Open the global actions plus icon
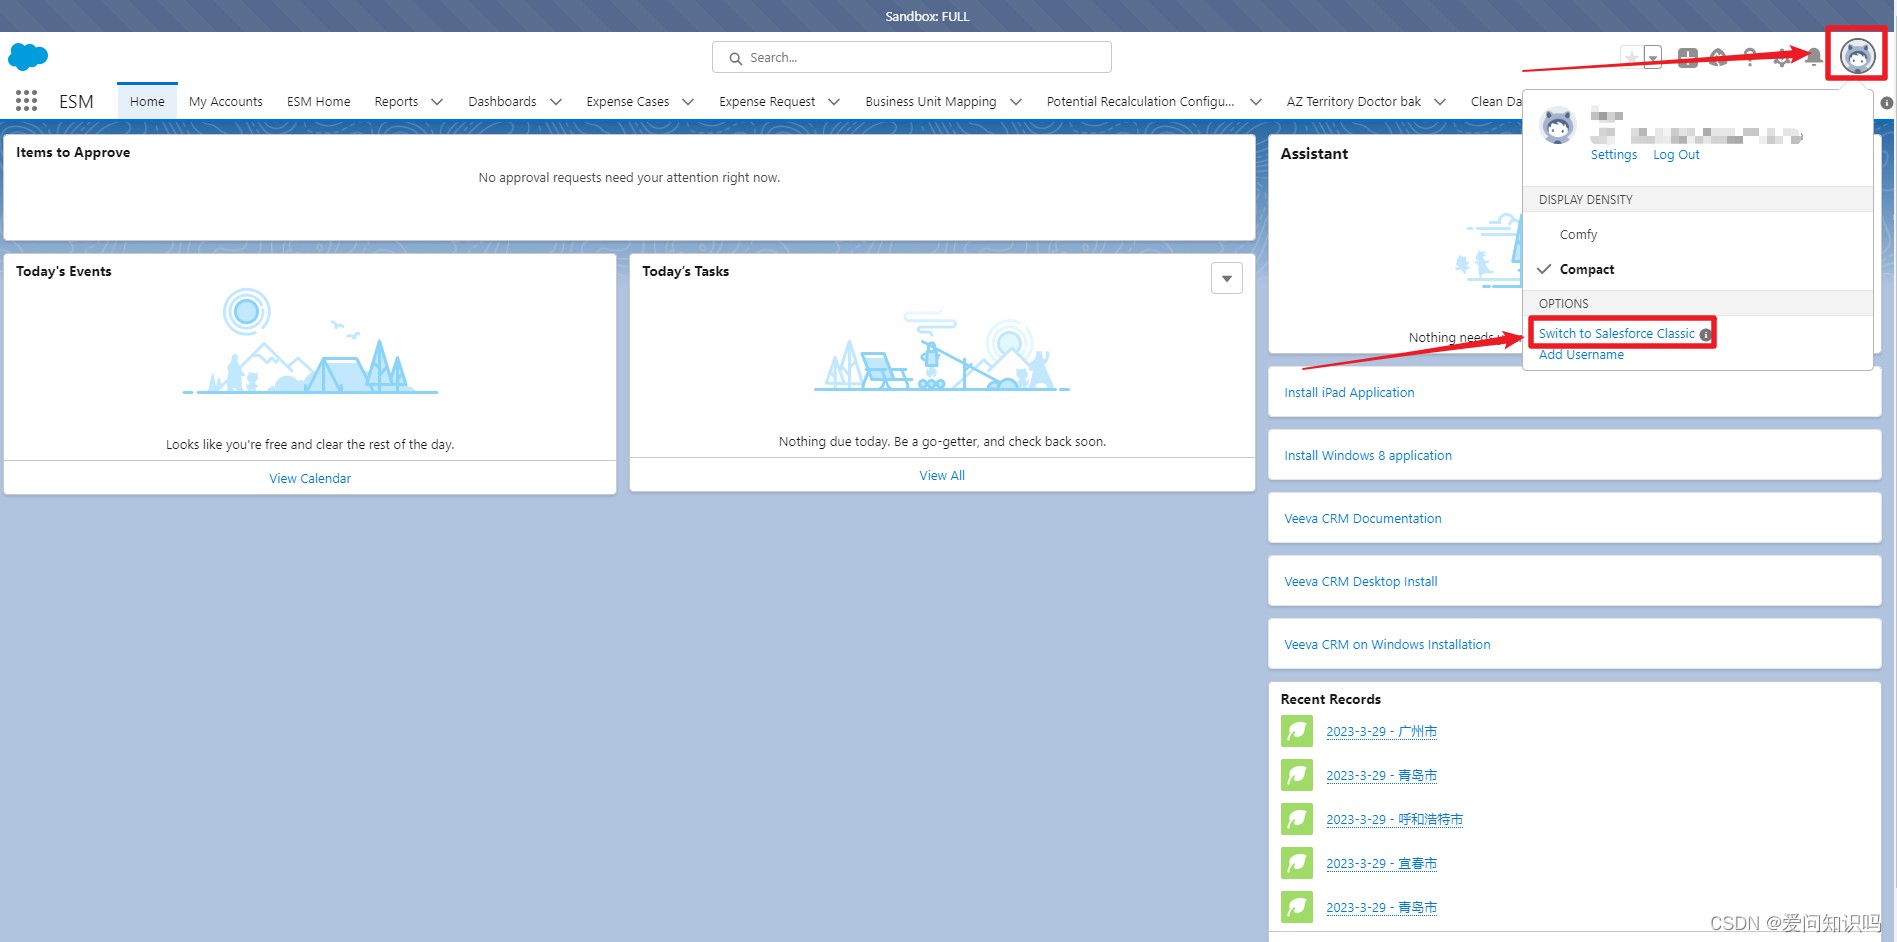The height and width of the screenshot is (942, 1897). click(1688, 57)
